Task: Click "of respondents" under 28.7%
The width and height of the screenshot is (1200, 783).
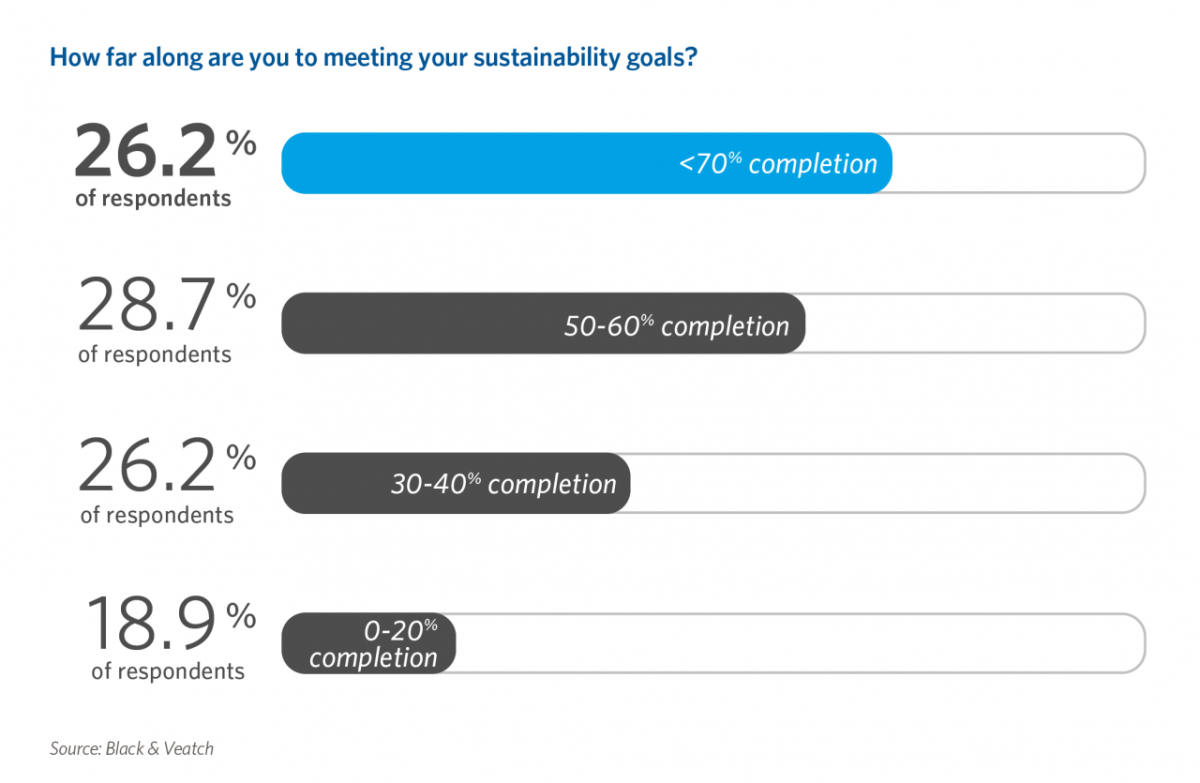Action: point(154,354)
